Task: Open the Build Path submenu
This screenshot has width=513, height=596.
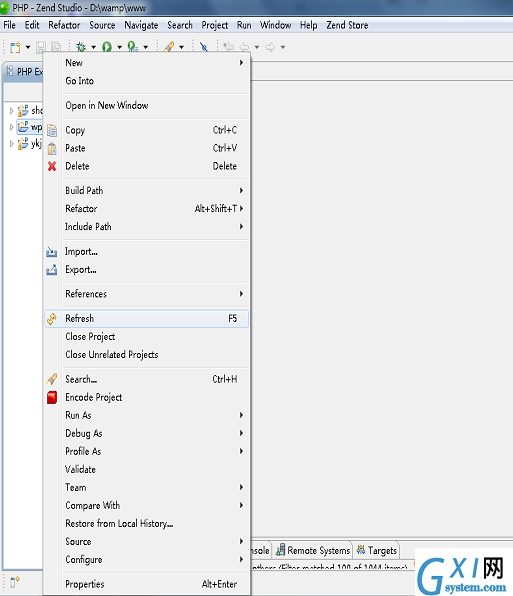Action: tap(147, 190)
